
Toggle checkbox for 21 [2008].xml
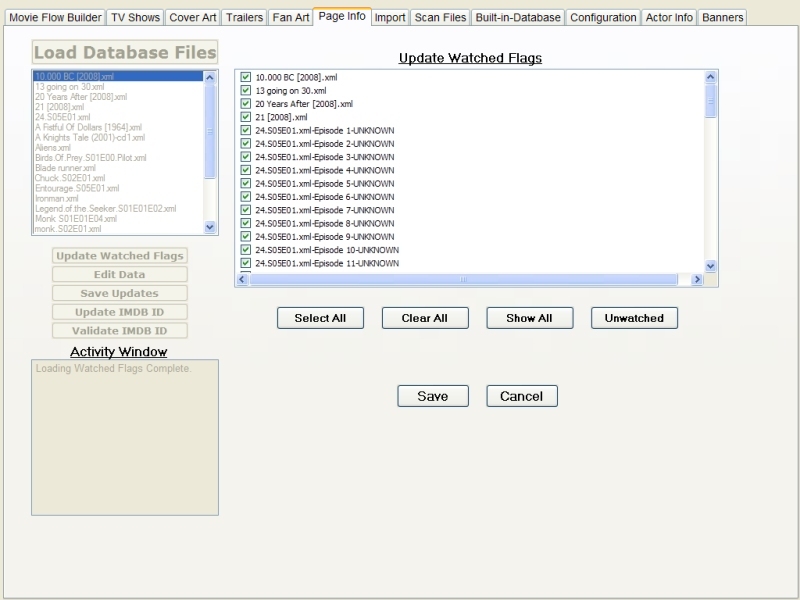(x=245, y=117)
